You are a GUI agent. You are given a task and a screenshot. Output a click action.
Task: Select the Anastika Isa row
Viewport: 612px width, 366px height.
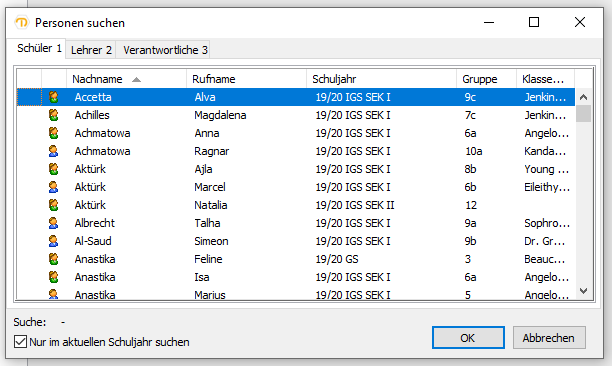295,277
